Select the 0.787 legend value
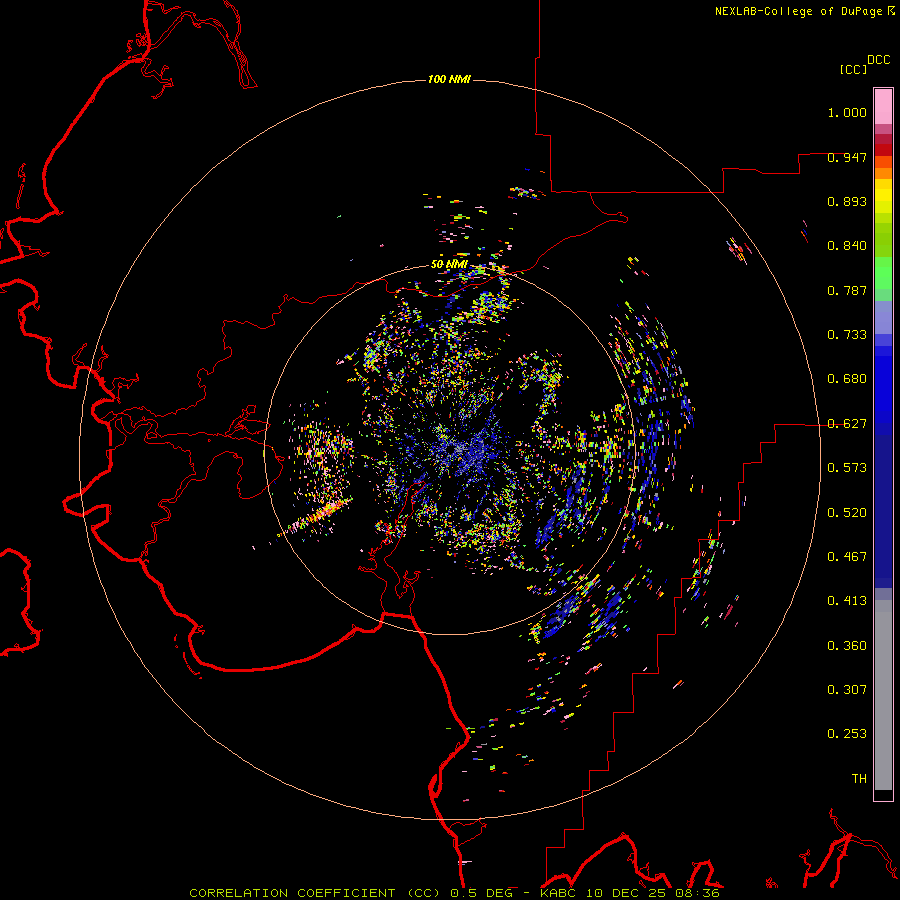900x900 pixels. pyautogui.click(x=847, y=290)
